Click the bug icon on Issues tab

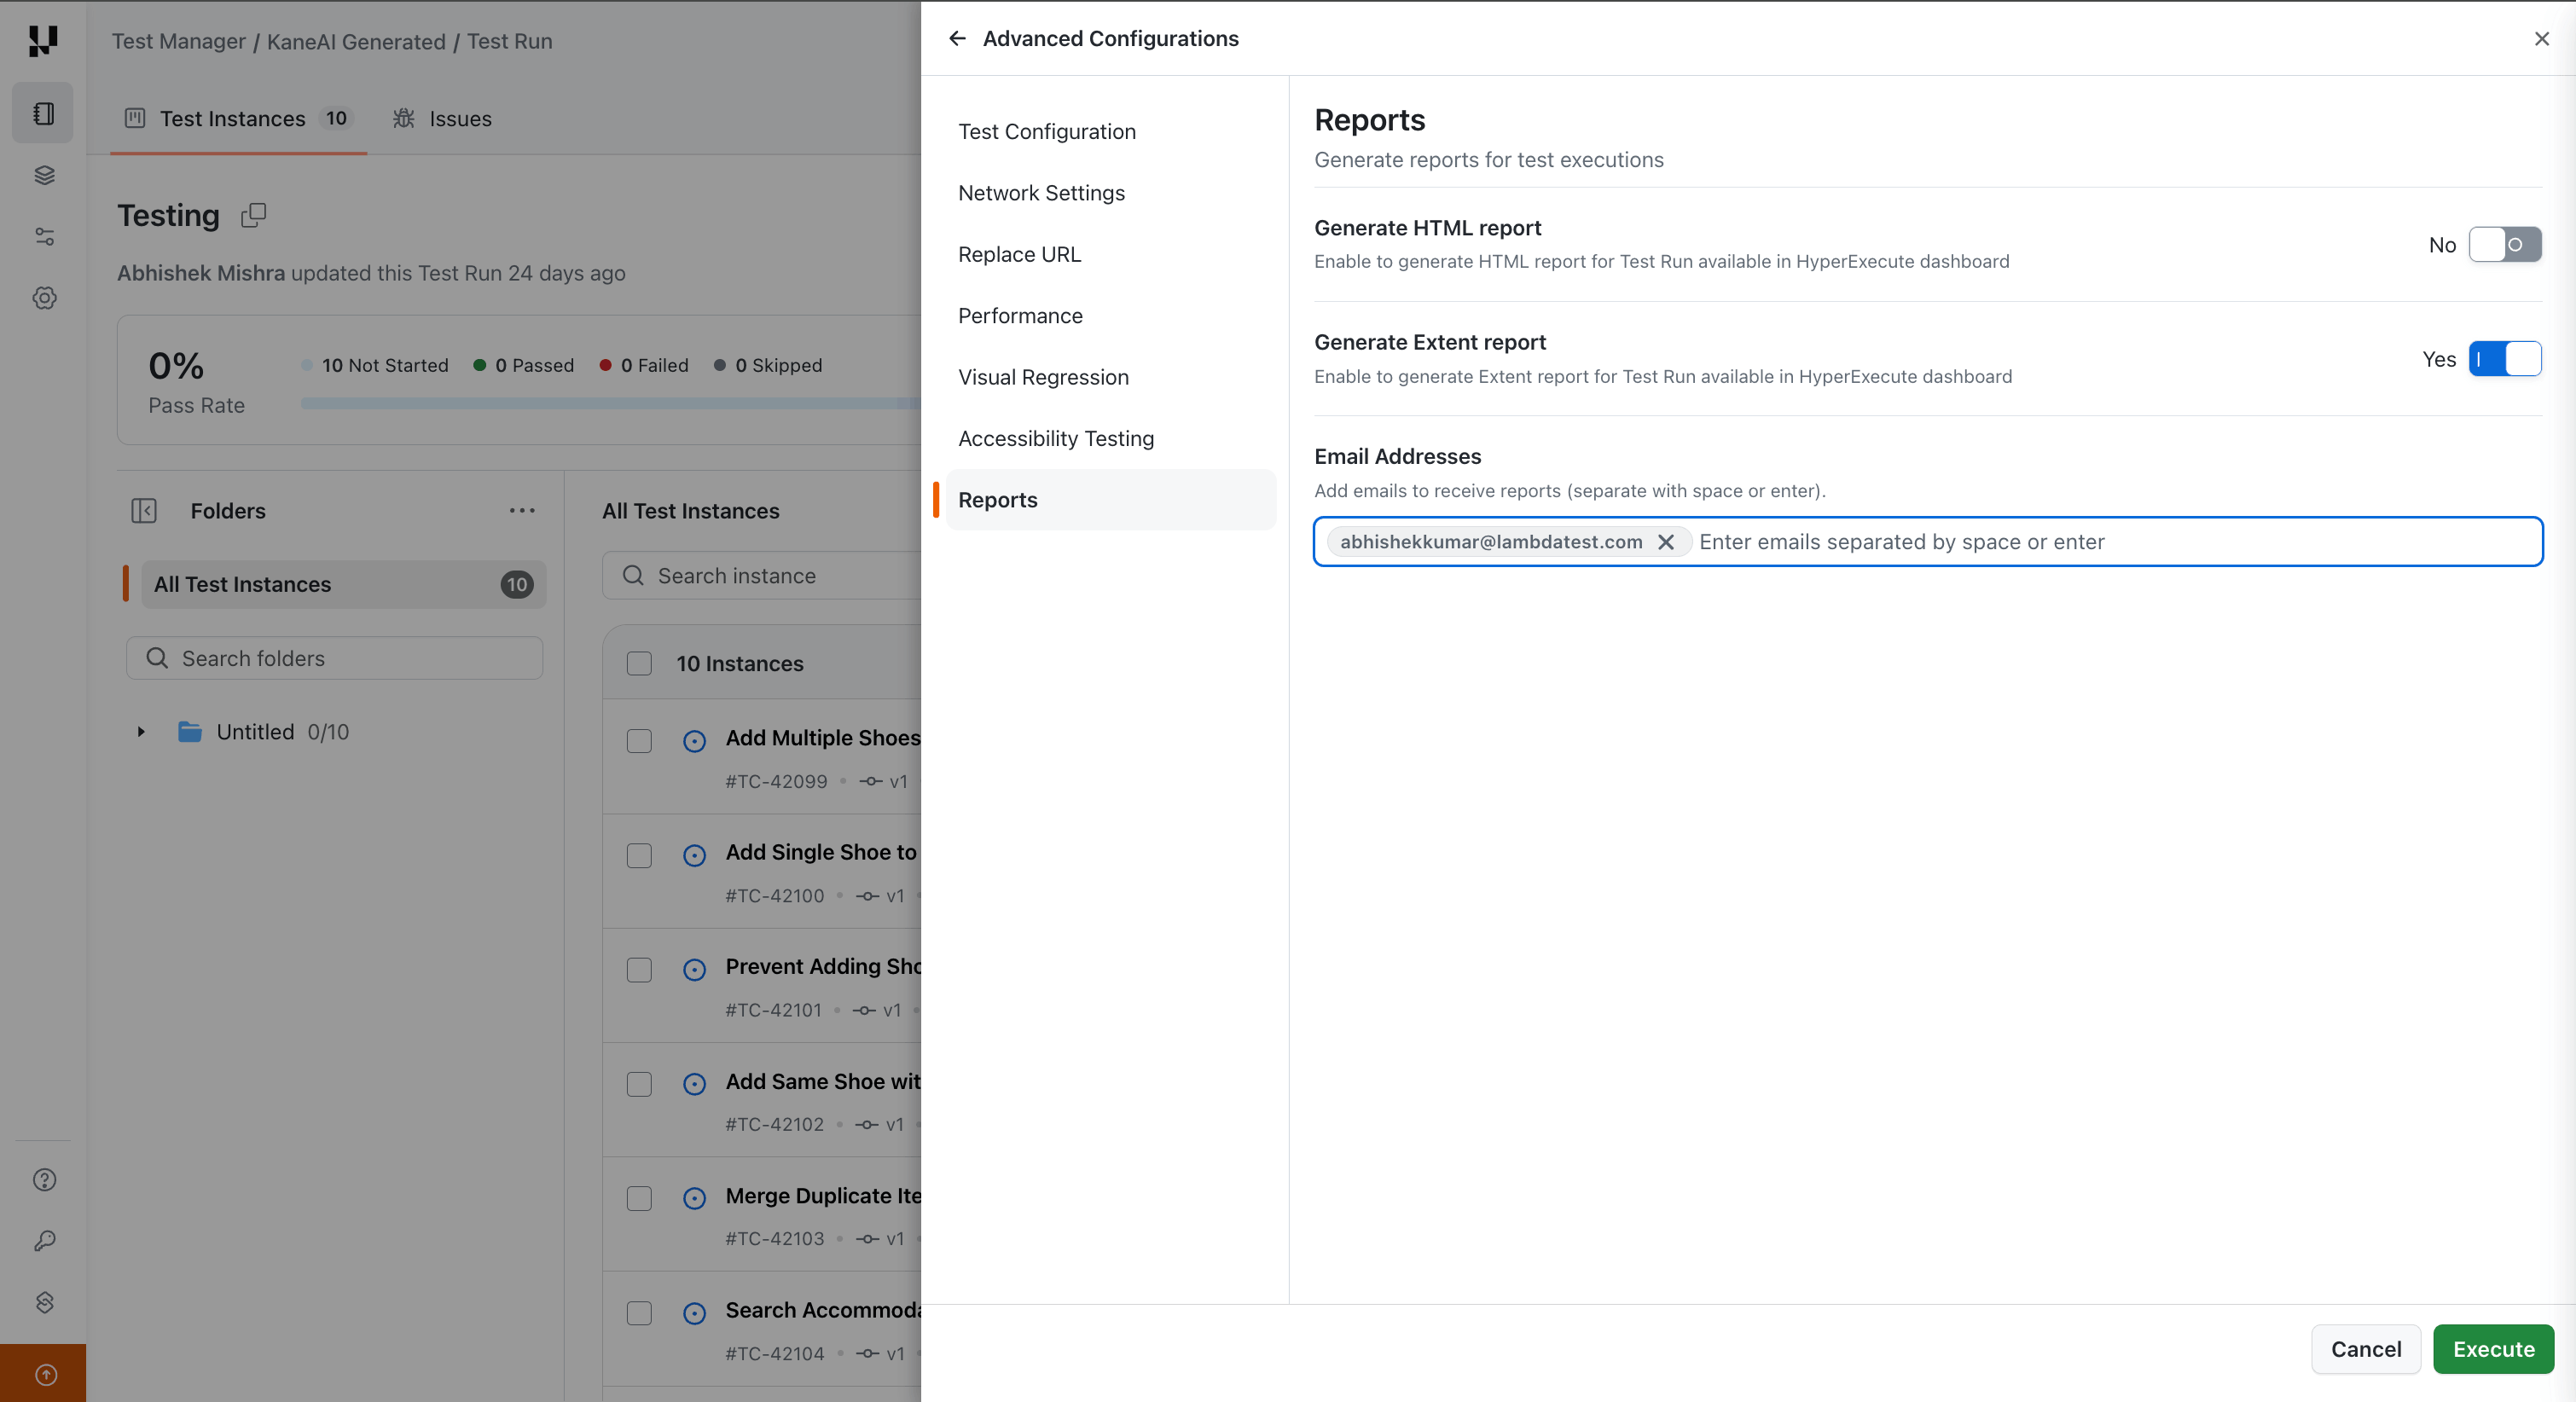pyautogui.click(x=404, y=118)
